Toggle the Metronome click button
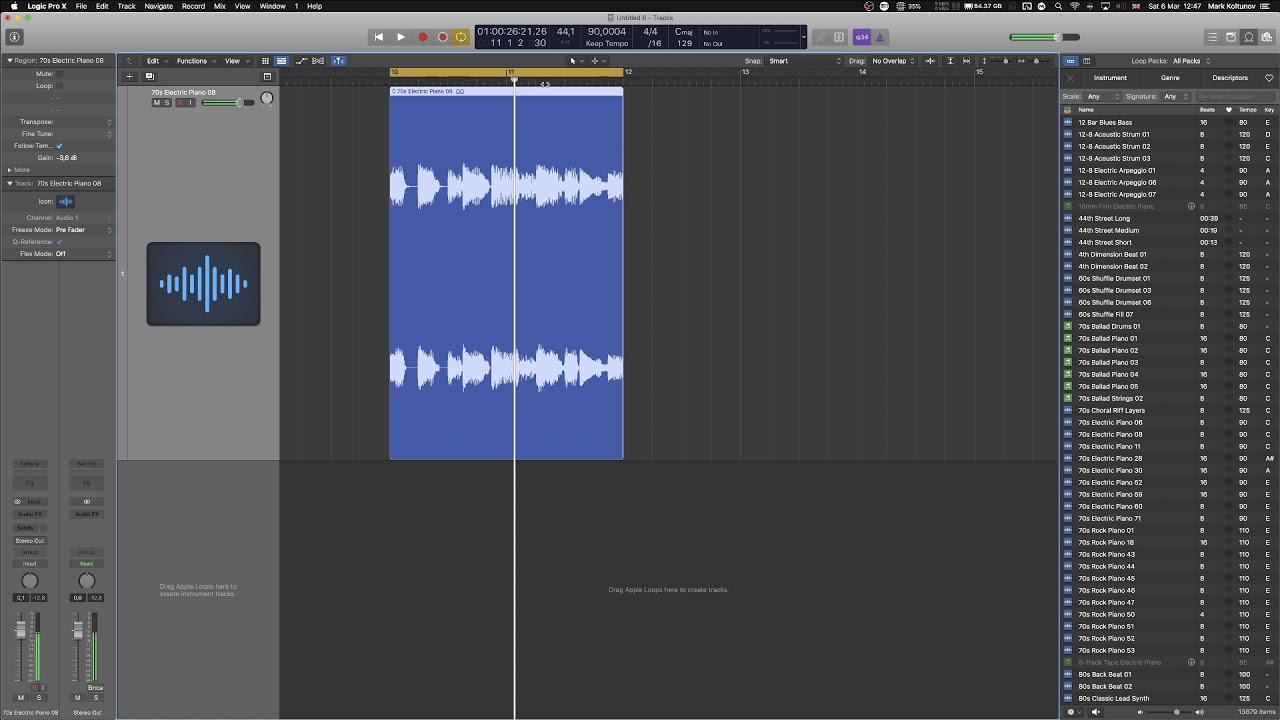This screenshot has height=720, width=1280. click(x=880, y=37)
